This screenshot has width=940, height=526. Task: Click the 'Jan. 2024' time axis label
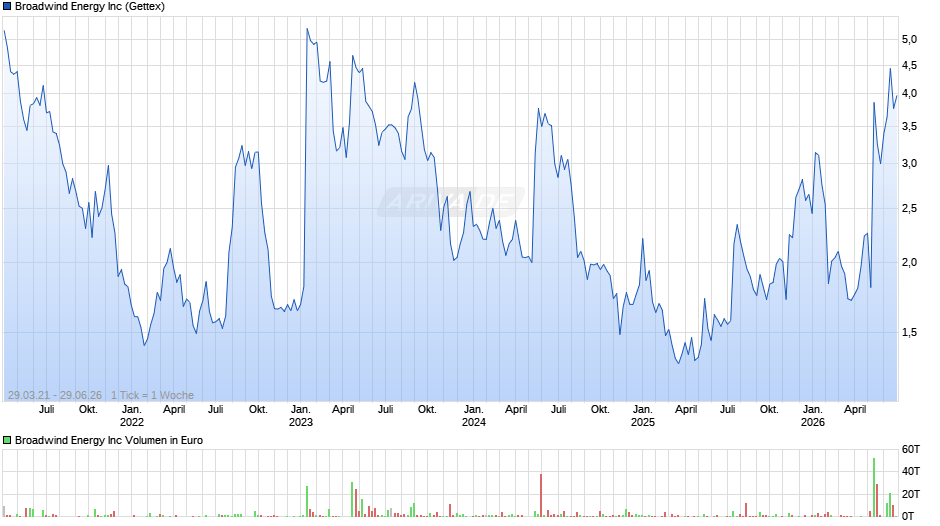pos(474,416)
